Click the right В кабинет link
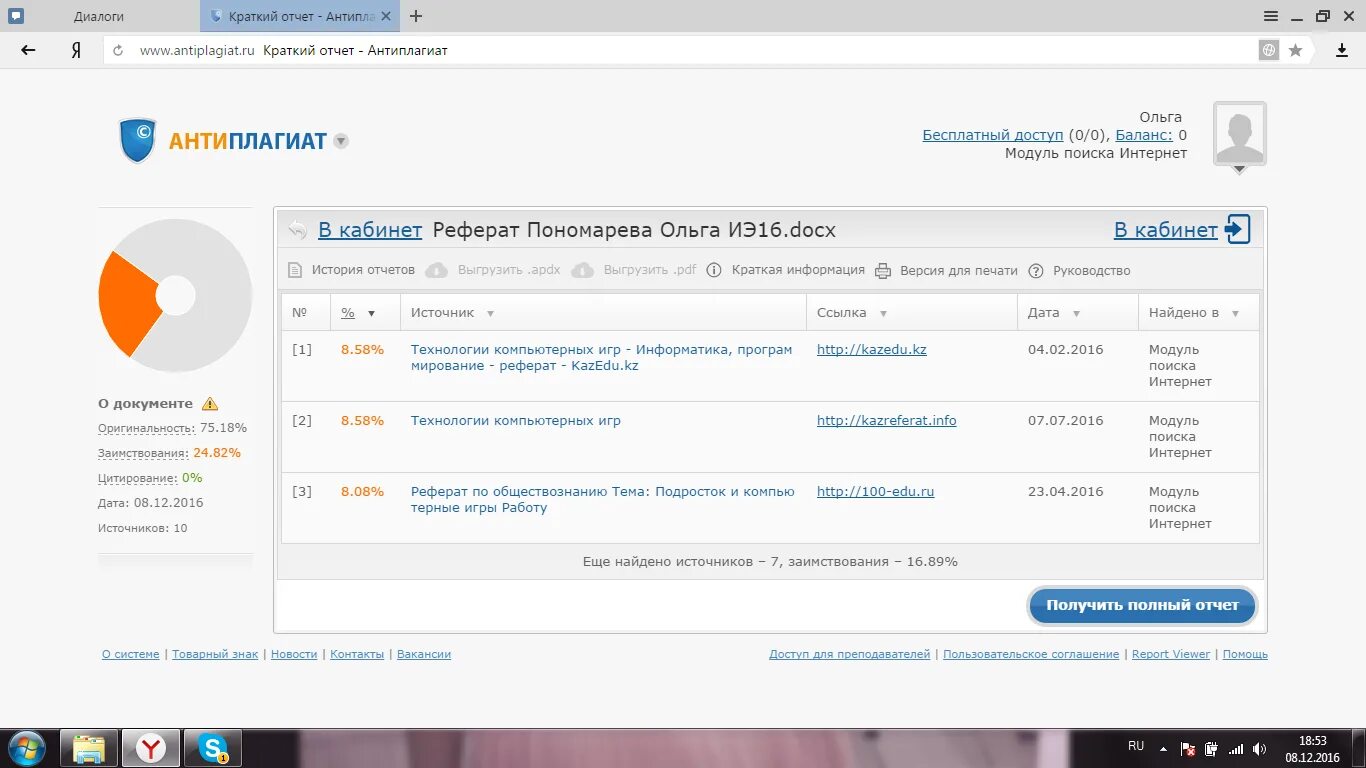This screenshot has width=1366, height=768. point(1166,230)
